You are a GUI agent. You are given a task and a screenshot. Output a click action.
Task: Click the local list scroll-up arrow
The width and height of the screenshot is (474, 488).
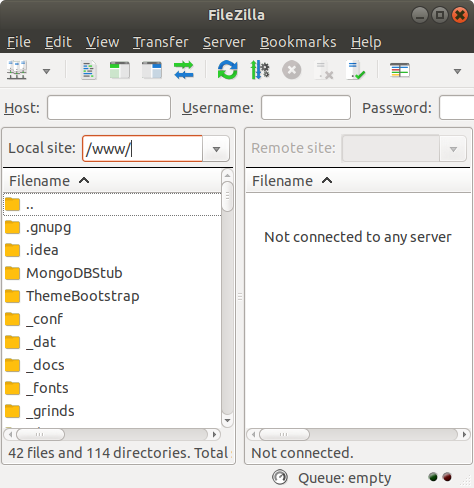pyautogui.click(x=227, y=175)
